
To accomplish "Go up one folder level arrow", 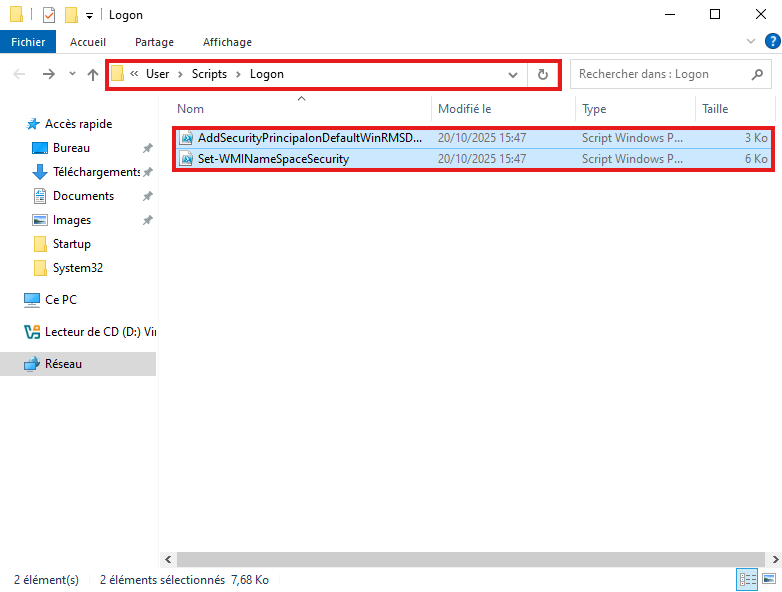I will pyautogui.click(x=93, y=74).
